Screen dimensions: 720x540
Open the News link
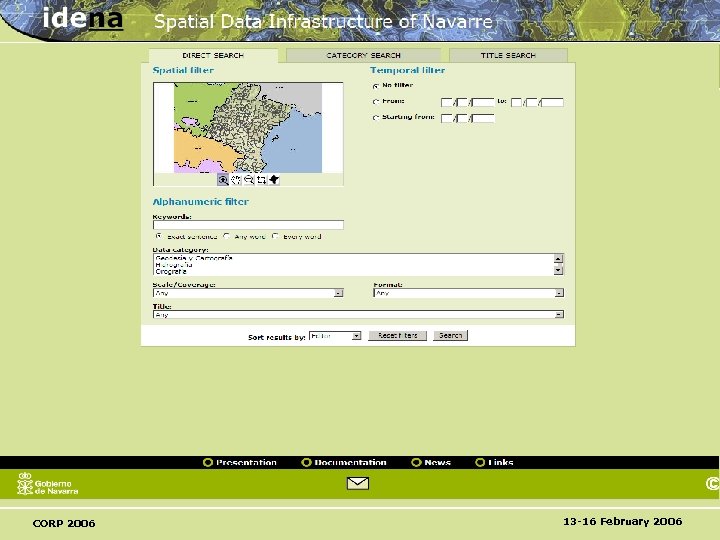(437, 462)
